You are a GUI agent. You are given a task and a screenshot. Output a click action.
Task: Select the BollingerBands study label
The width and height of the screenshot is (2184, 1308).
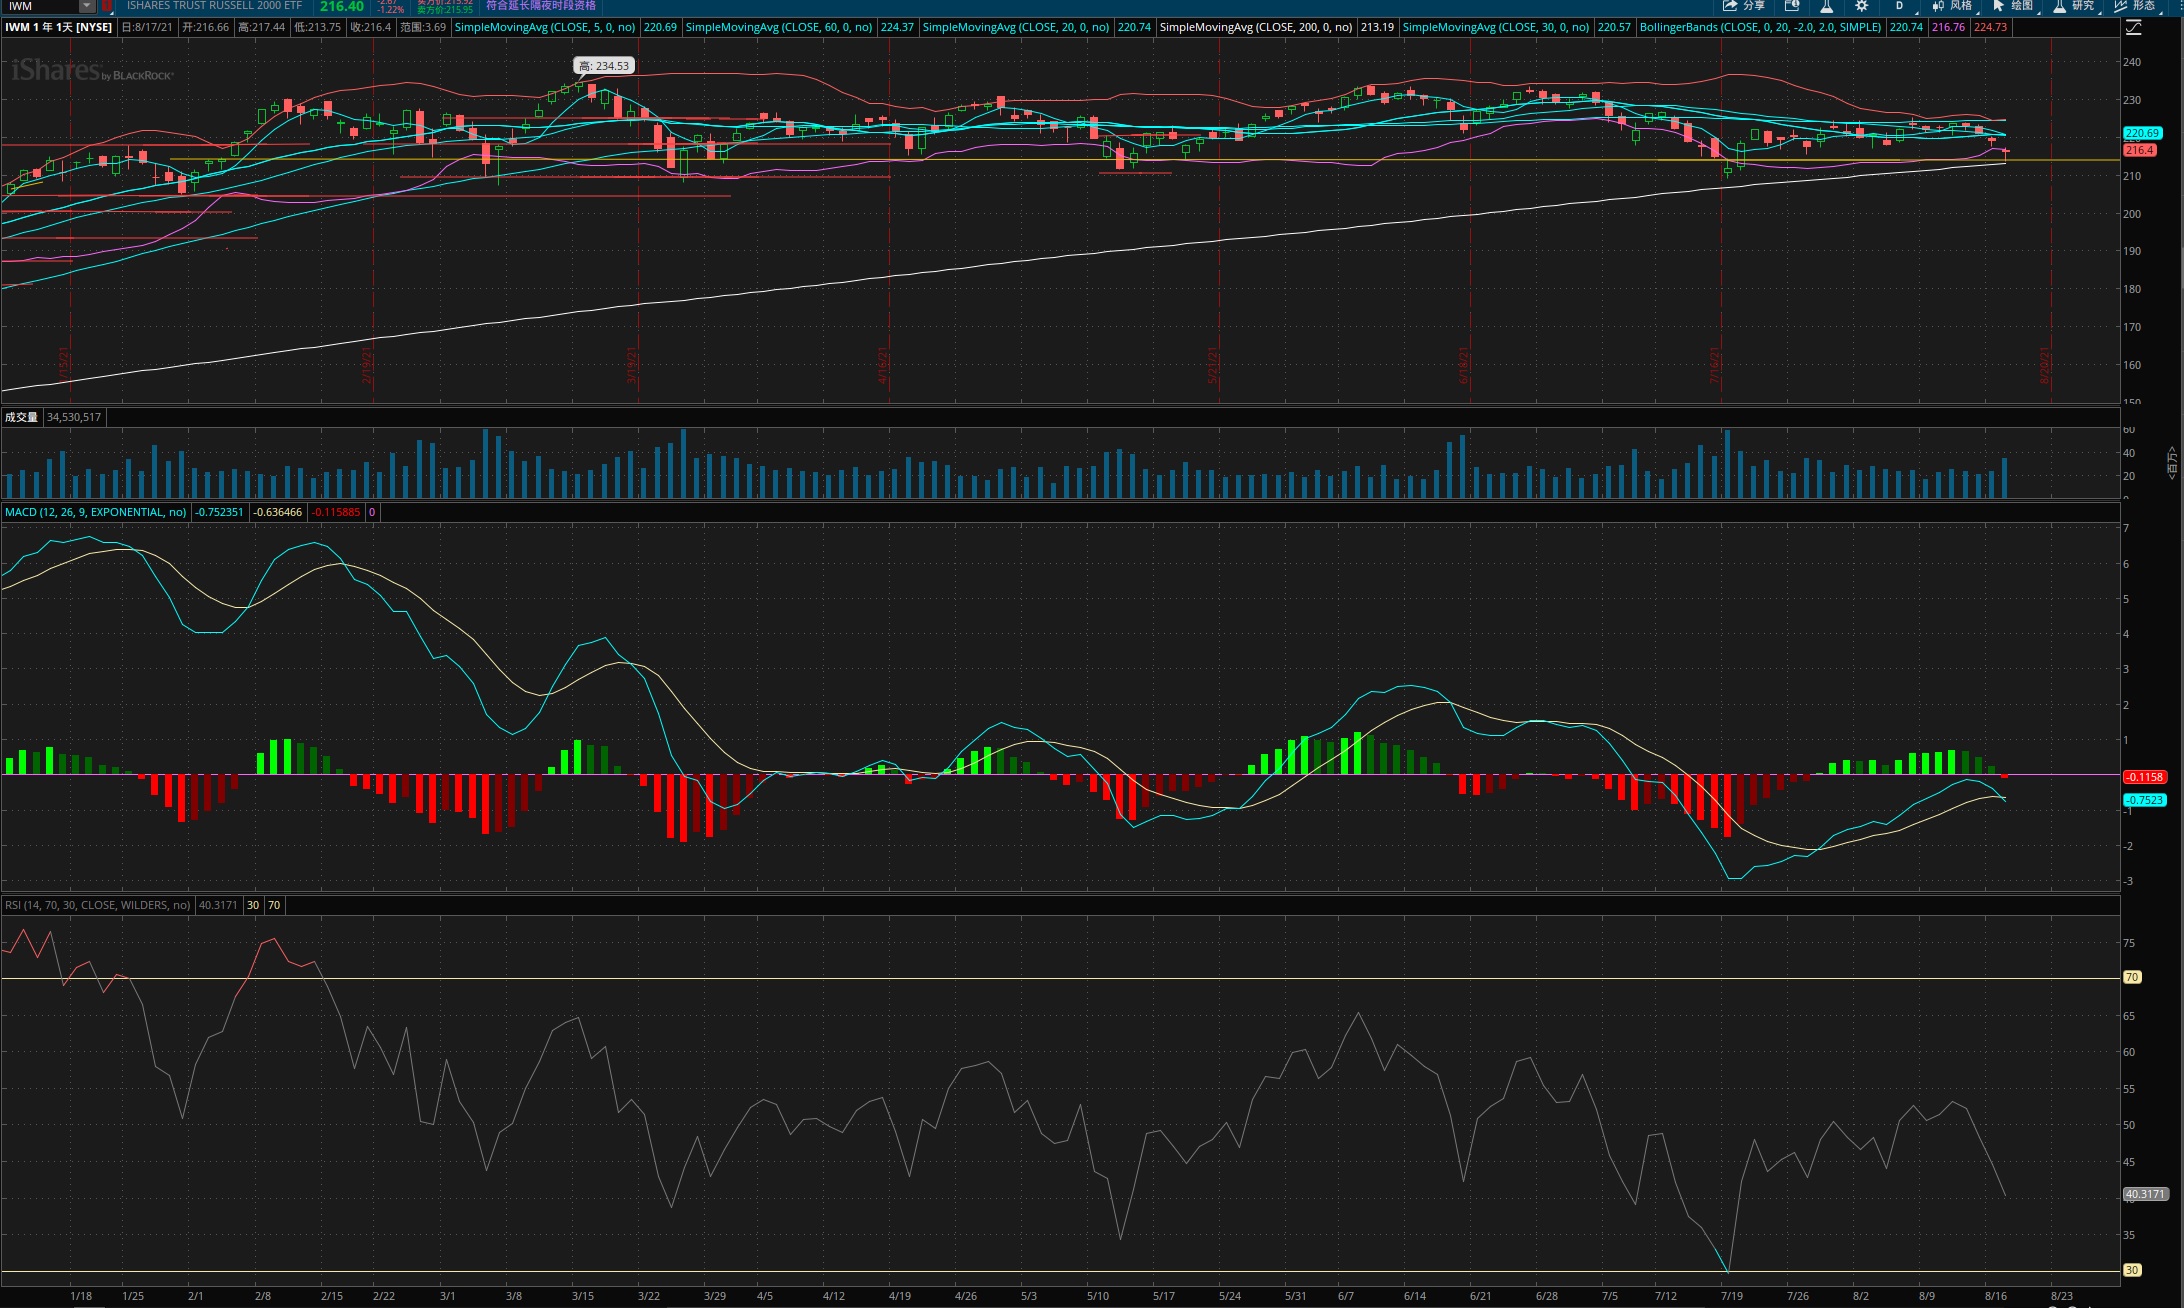click(x=1760, y=27)
